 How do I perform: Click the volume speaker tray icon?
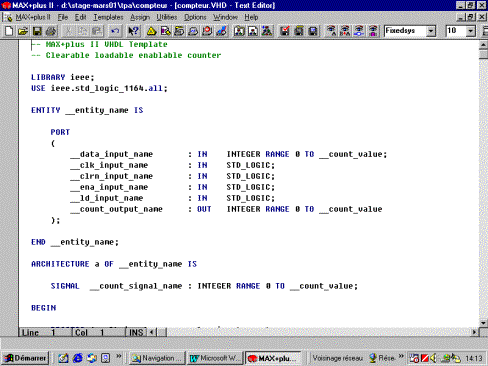[x=433, y=358]
